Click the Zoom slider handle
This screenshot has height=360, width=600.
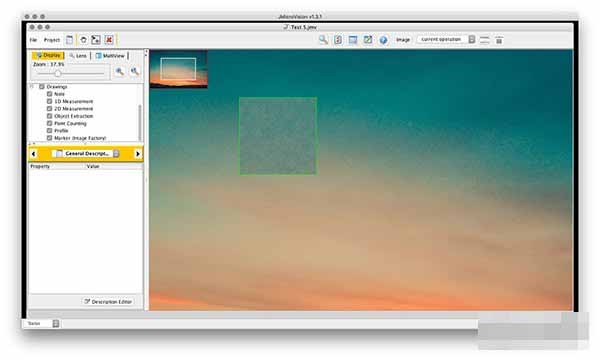pyautogui.click(x=58, y=73)
